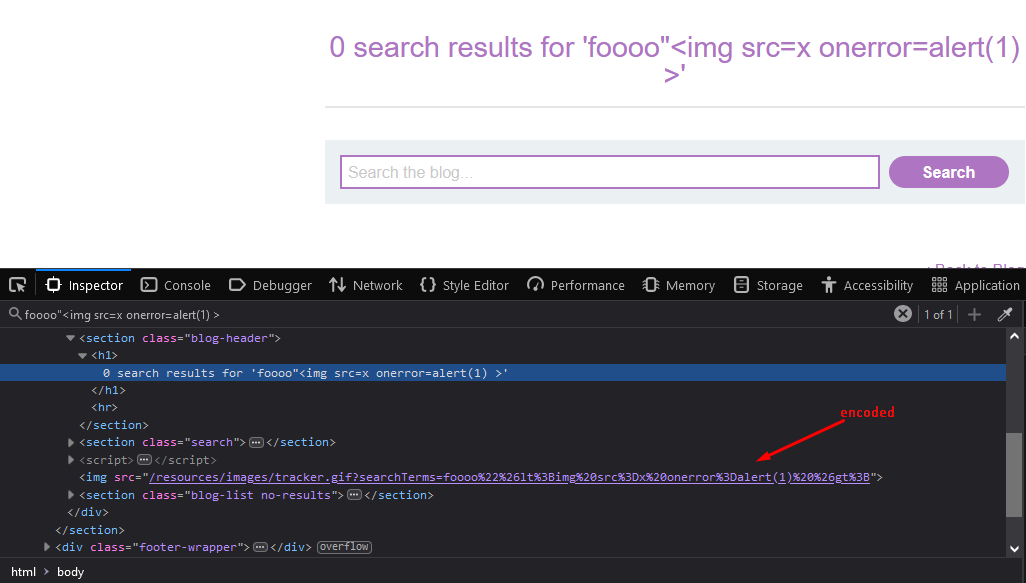Activate the element picker tool
The height and width of the screenshot is (583, 1026).
coord(17,285)
